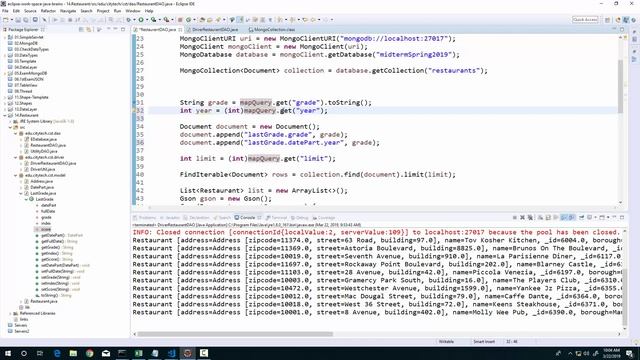Click the green Run toolbar icon
The width and height of the screenshot is (640, 360).
pyautogui.click(x=141, y=20)
